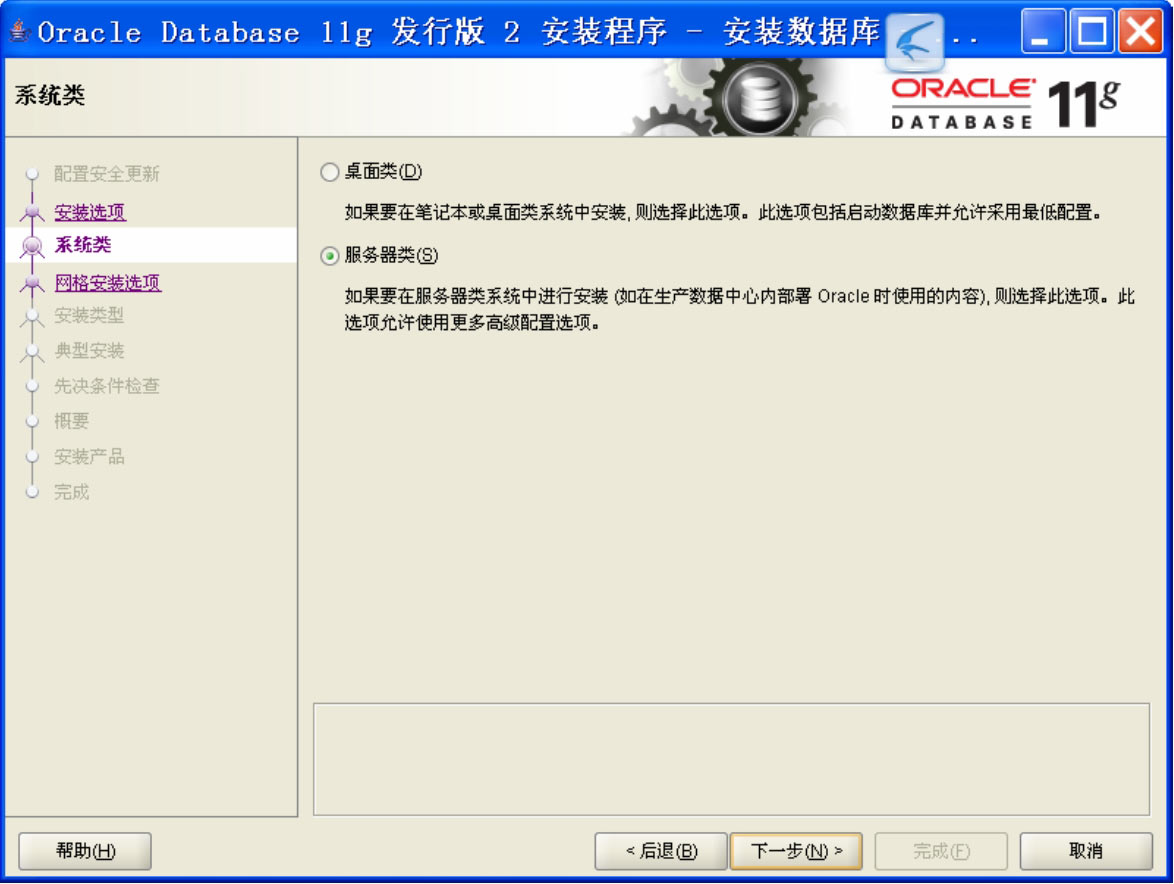The image size is (1174, 884).
Task: Click the Java icon in title bar
Action: (20, 31)
